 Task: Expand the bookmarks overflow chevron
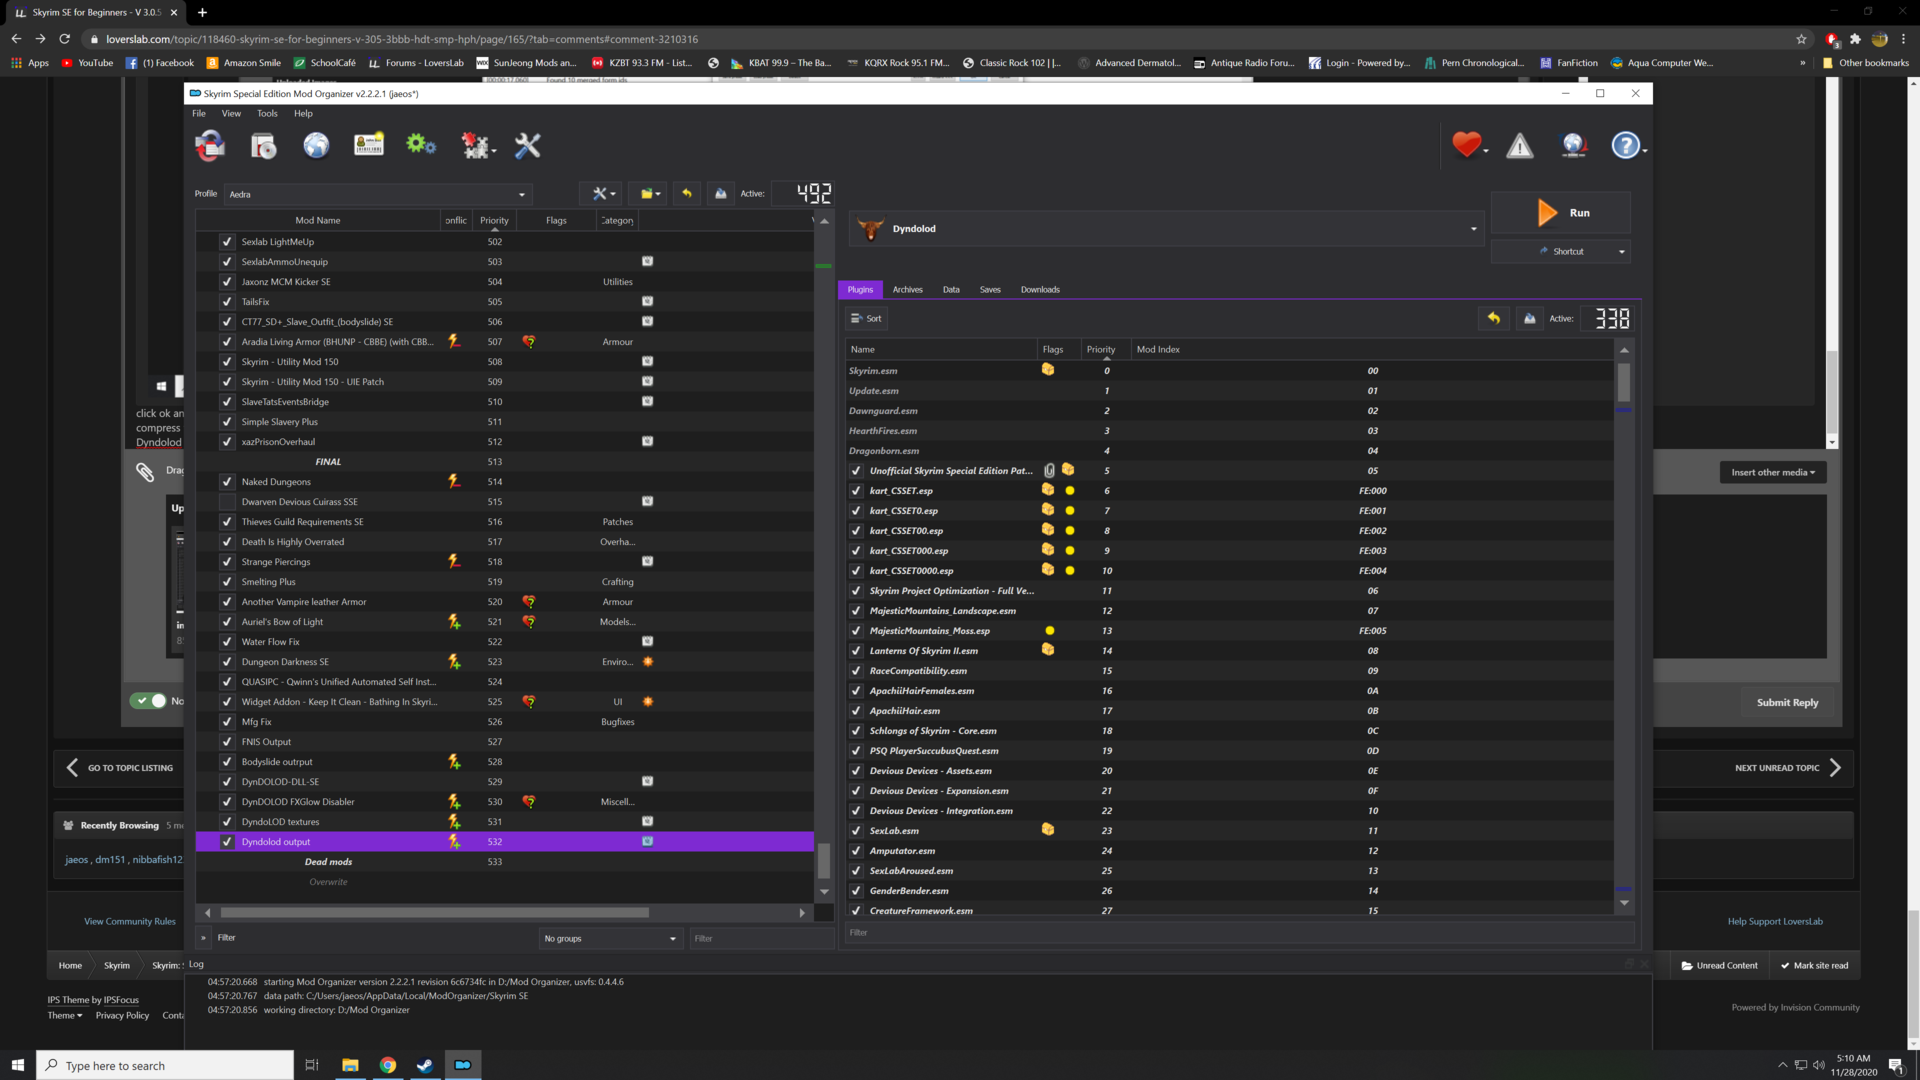tap(1803, 63)
